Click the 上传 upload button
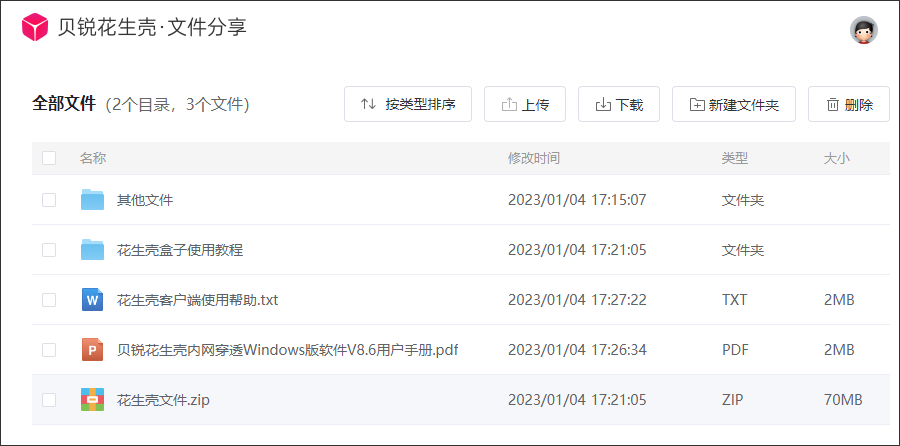The width and height of the screenshot is (900, 446). coord(525,104)
